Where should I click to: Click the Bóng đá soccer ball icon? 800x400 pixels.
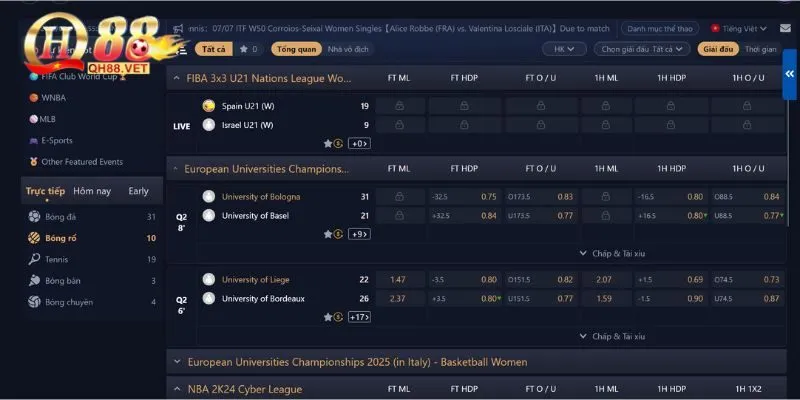point(35,216)
